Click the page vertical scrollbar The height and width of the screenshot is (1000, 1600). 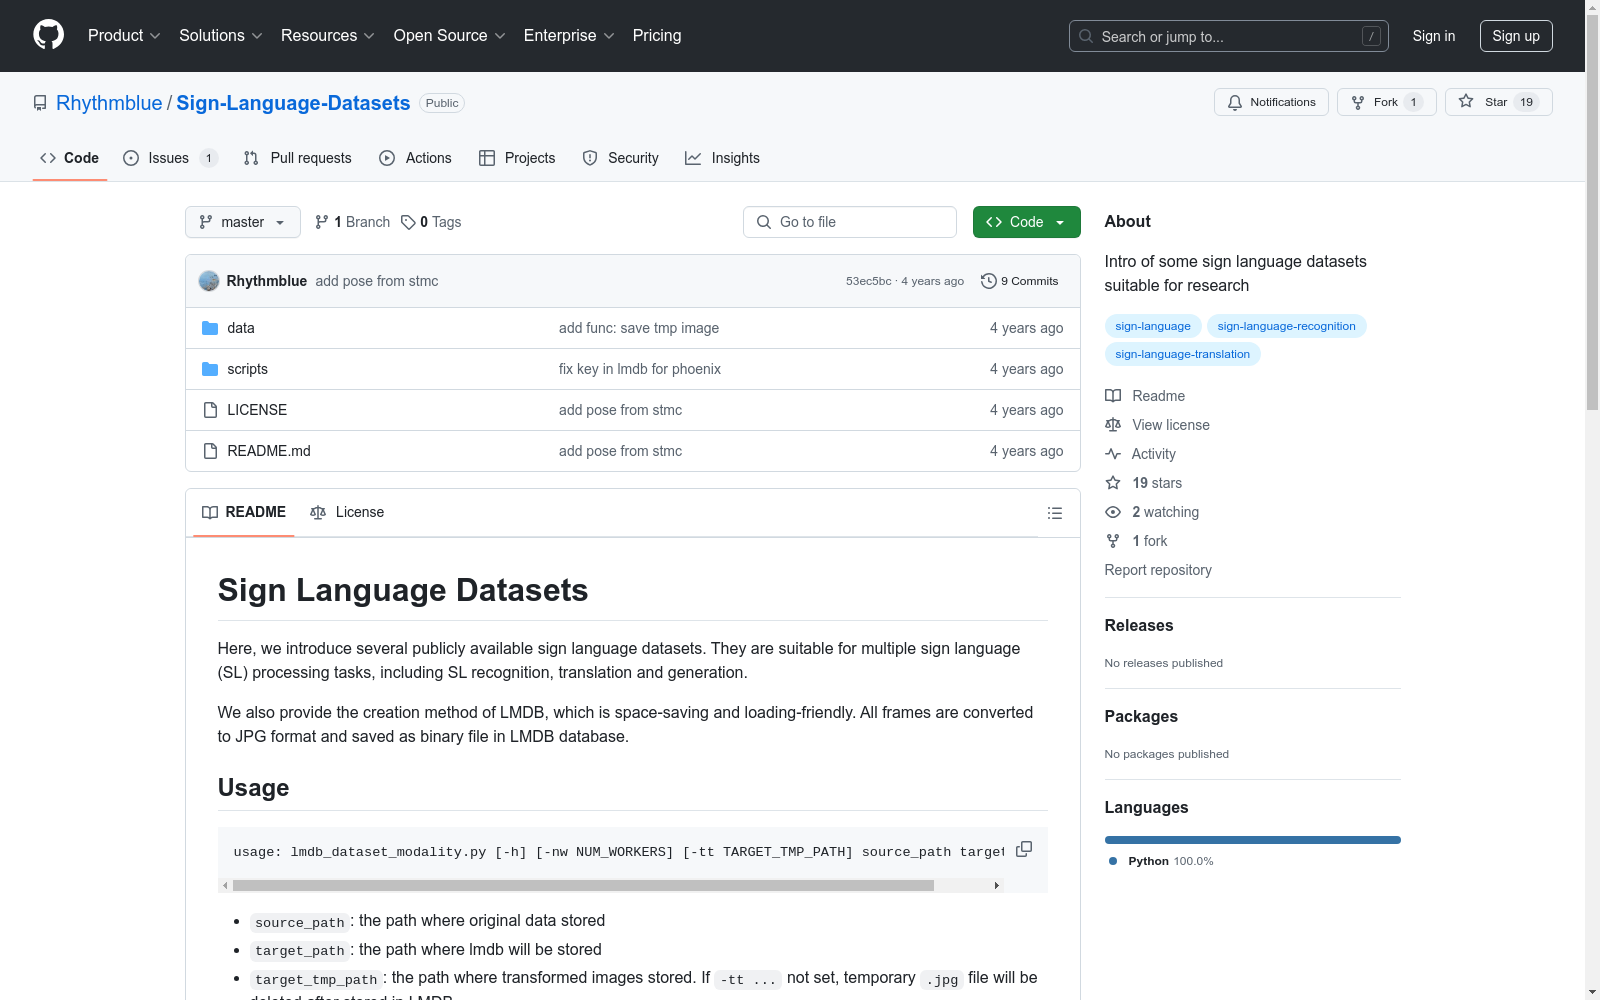pyautogui.click(x=1592, y=210)
